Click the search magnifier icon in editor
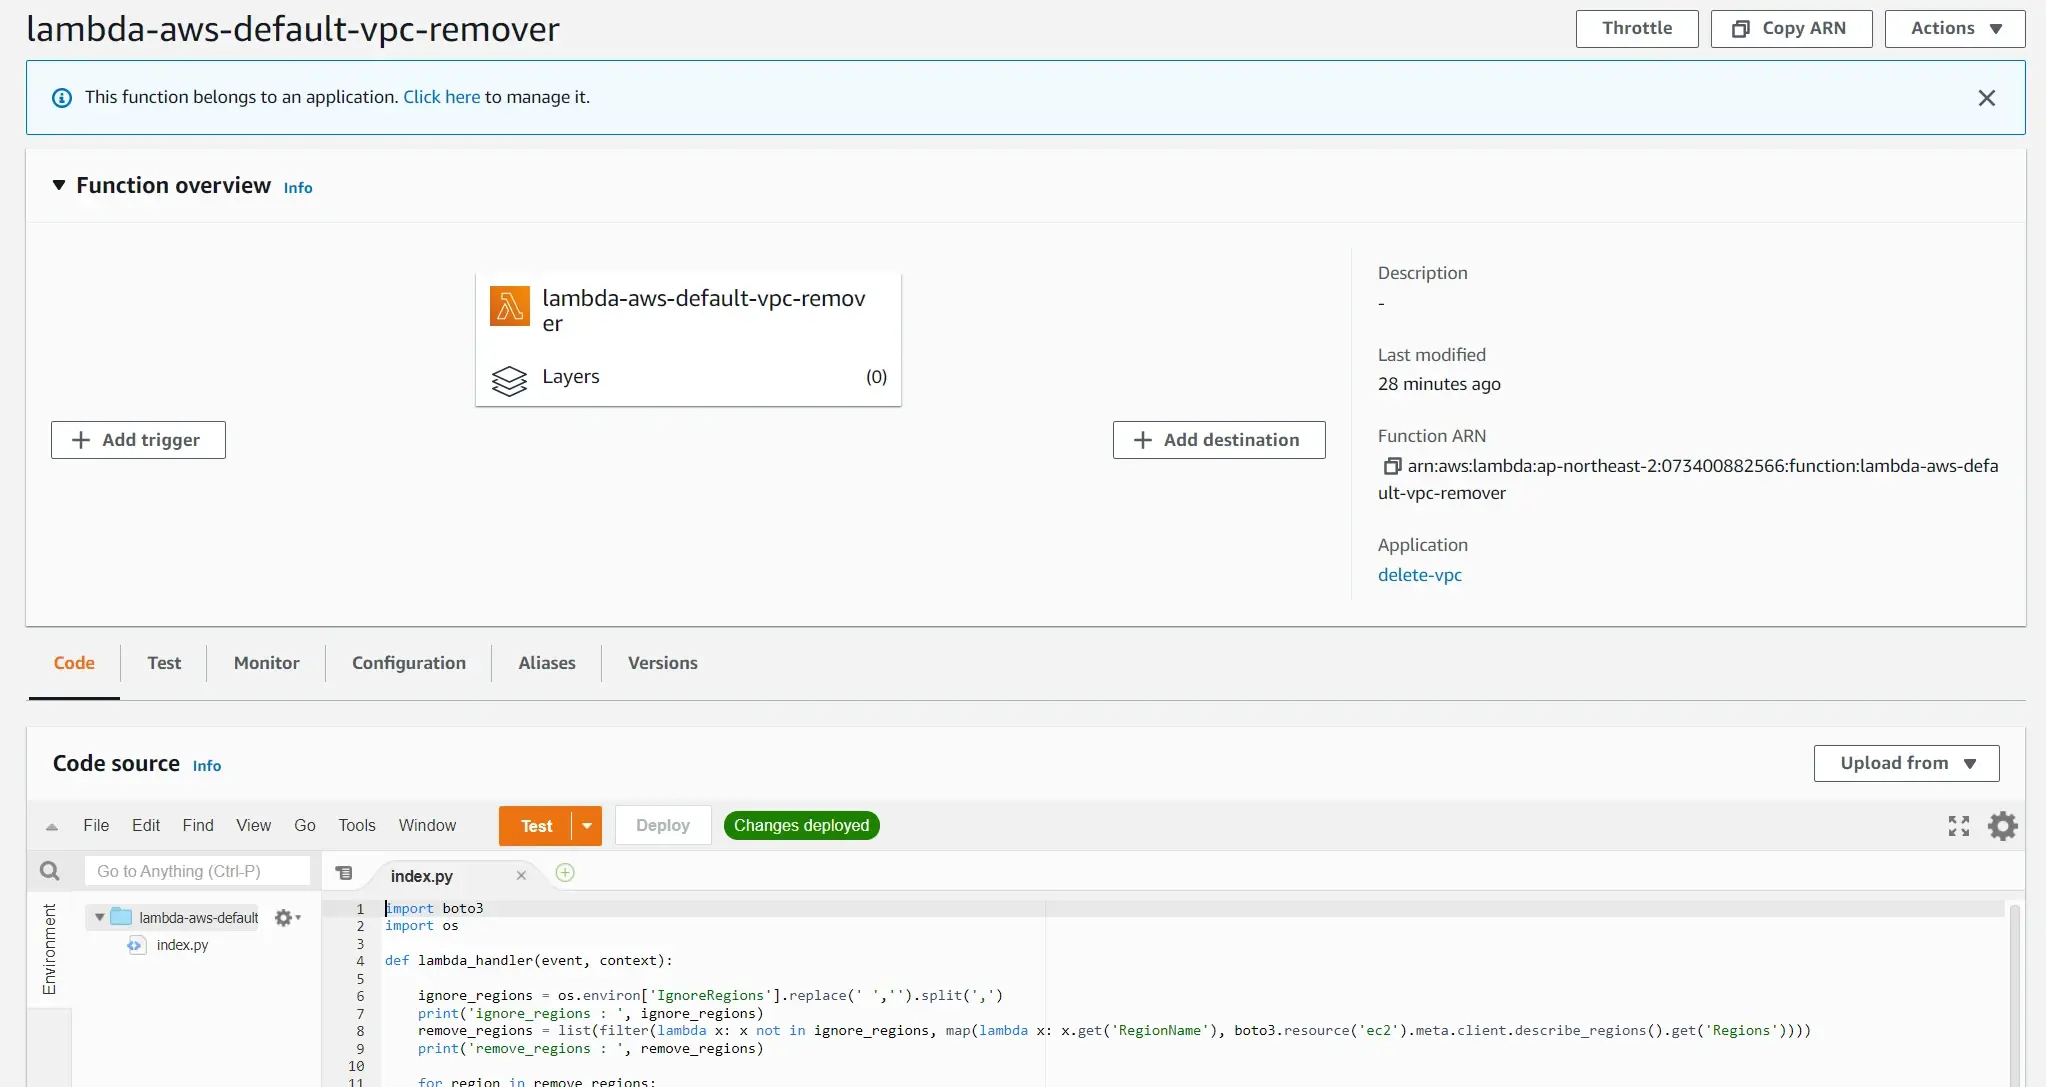The height and width of the screenshot is (1087, 2046). click(x=49, y=871)
